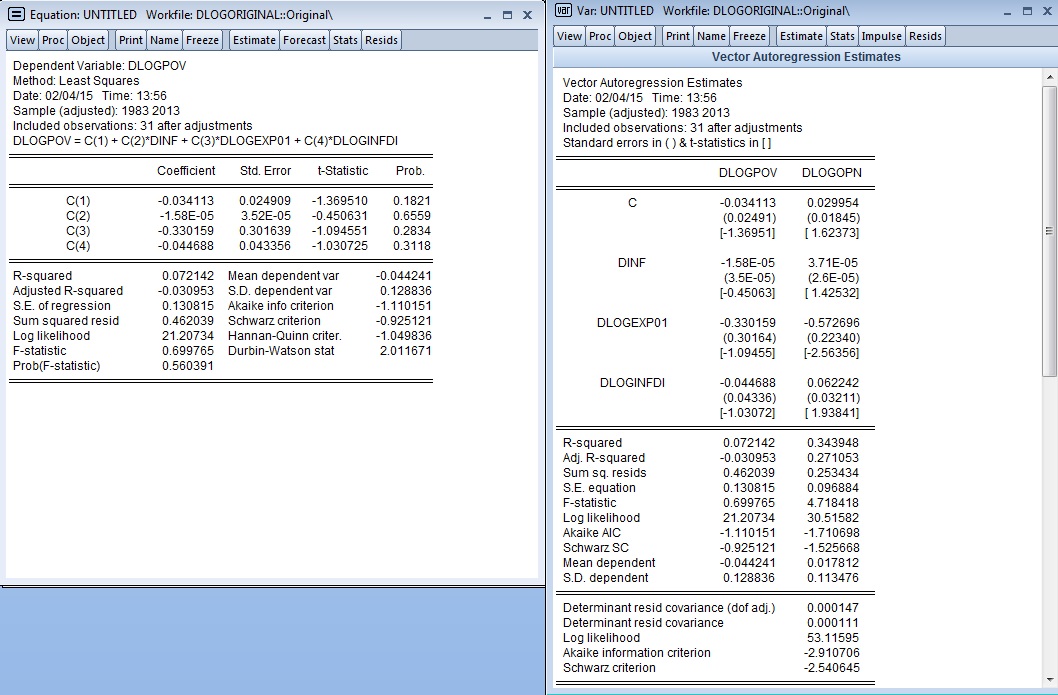This screenshot has width=1058, height=695.
Task: Select C(4) Std. Error 0.043356
Action: (x=264, y=246)
